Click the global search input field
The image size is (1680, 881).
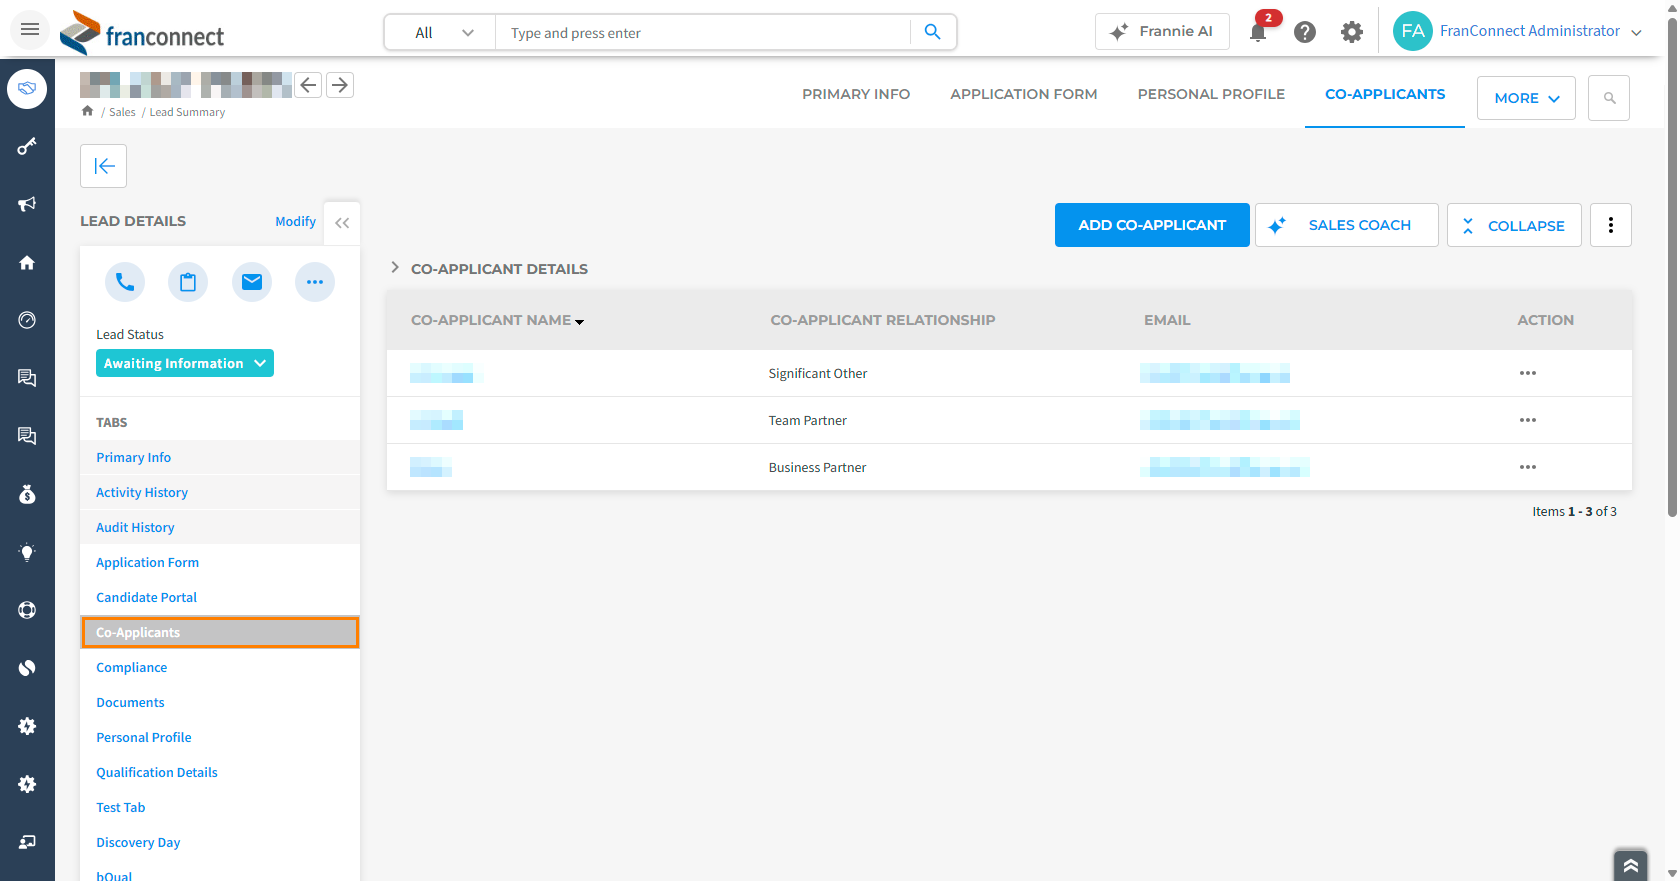(703, 33)
